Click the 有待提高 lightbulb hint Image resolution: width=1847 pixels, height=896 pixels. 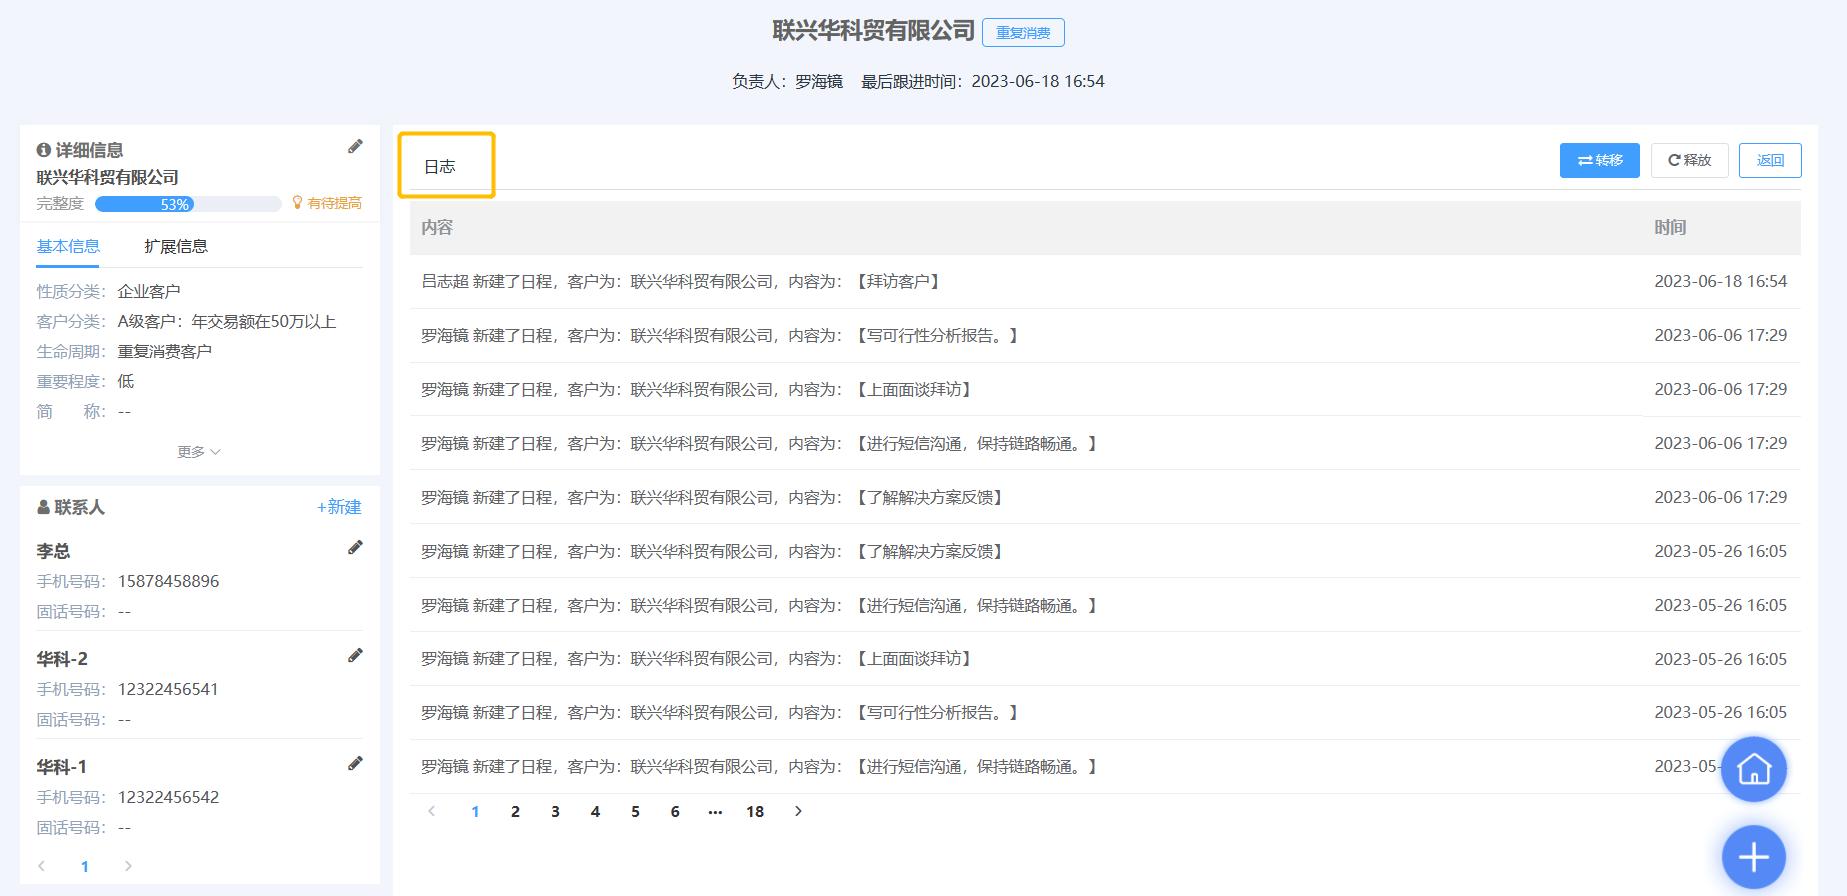coord(327,203)
